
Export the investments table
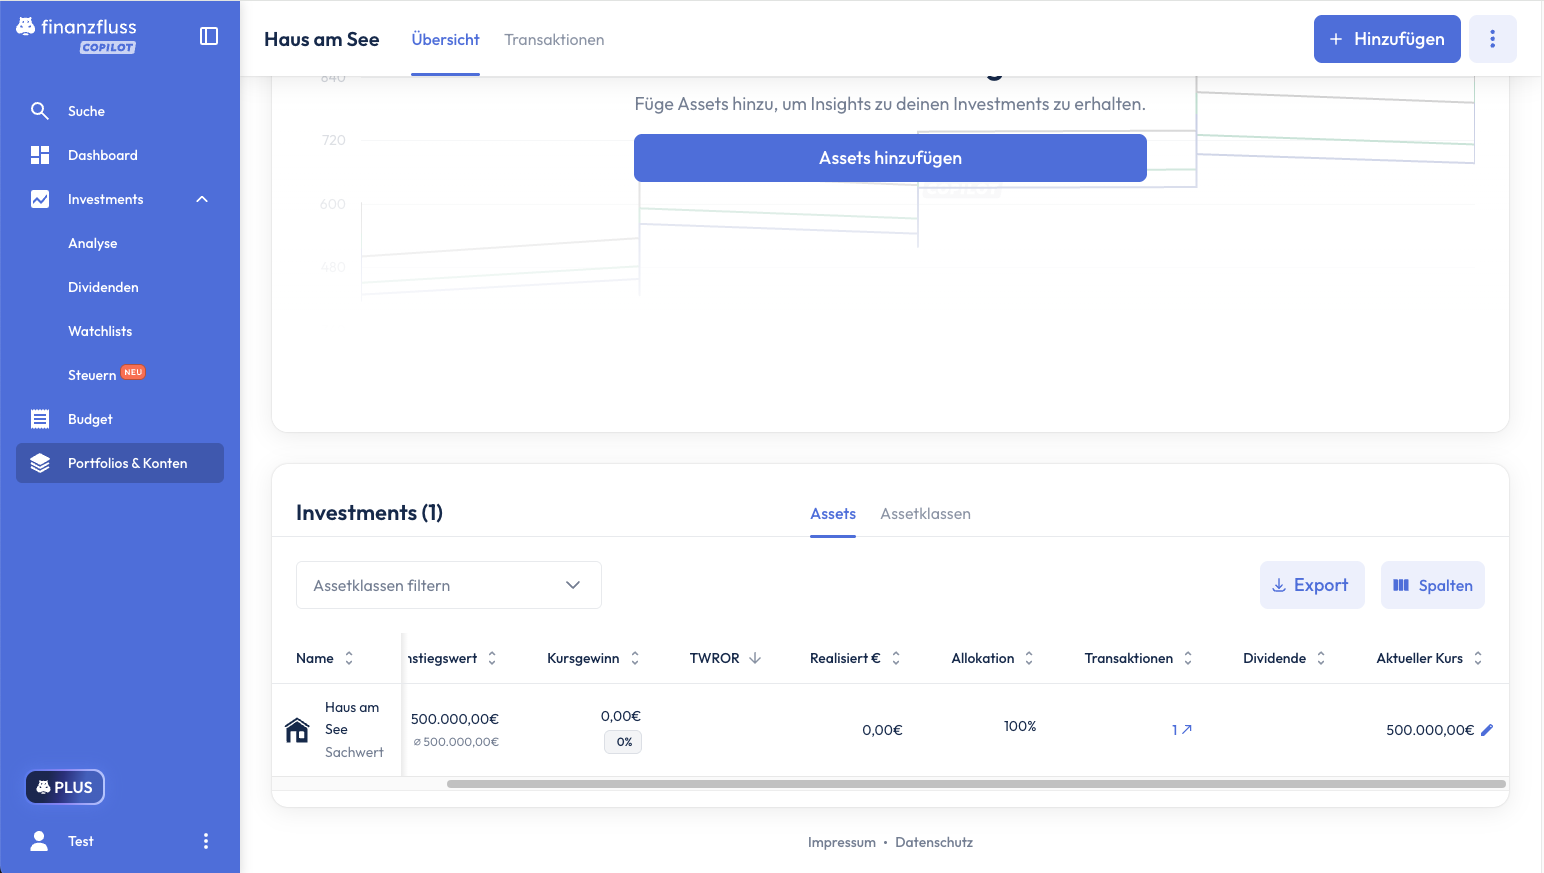coord(1311,585)
